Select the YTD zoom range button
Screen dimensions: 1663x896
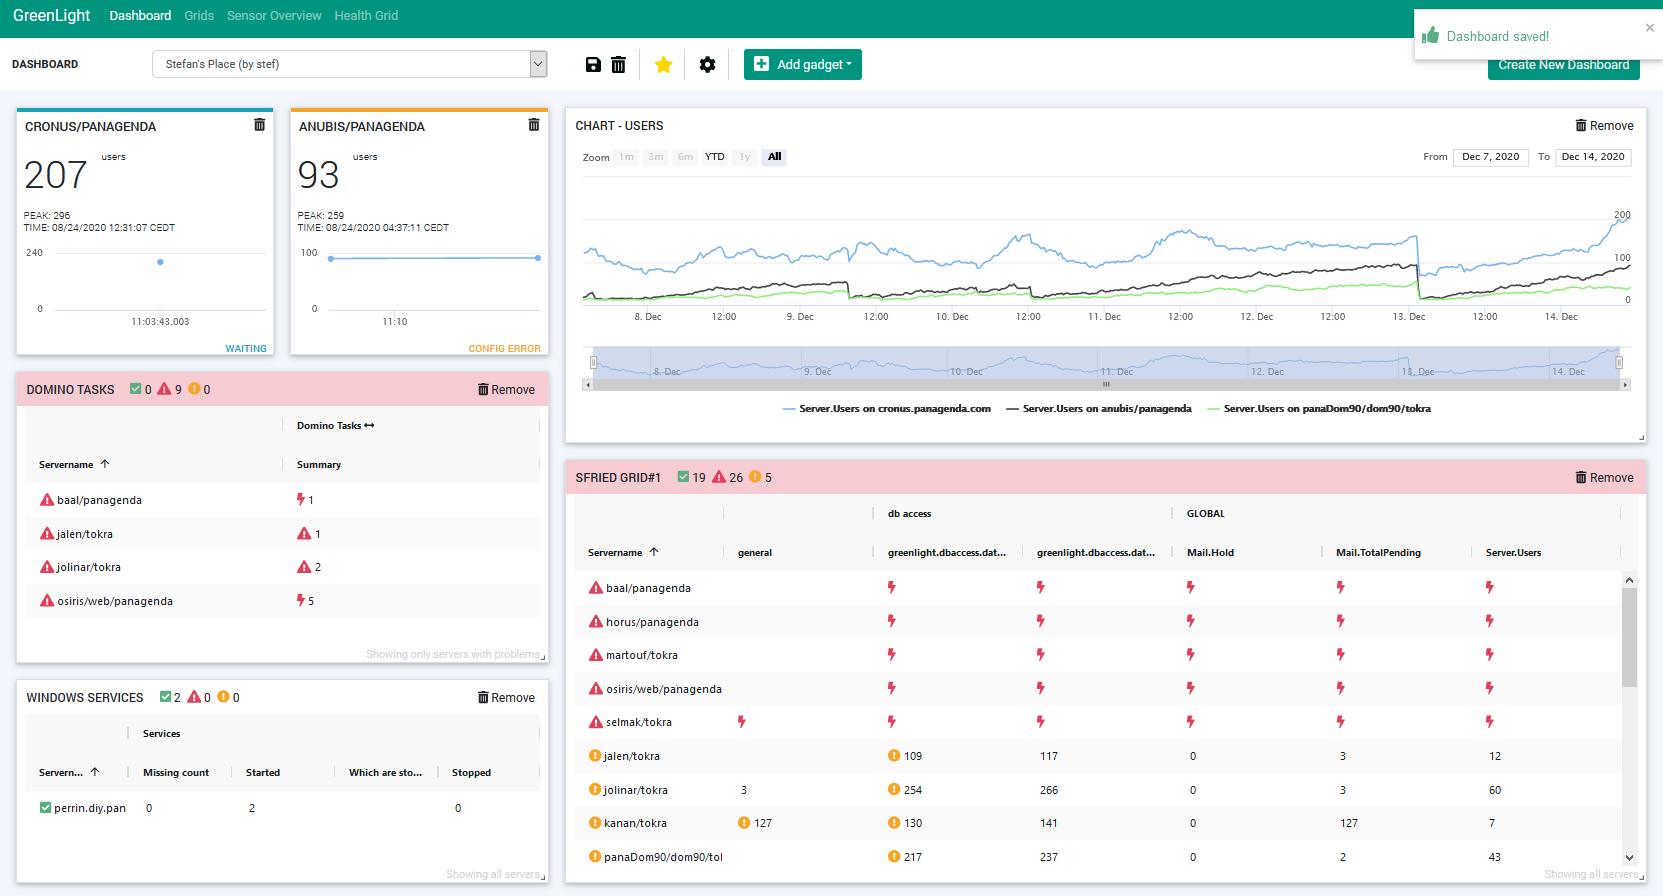[x=714, y=157]
